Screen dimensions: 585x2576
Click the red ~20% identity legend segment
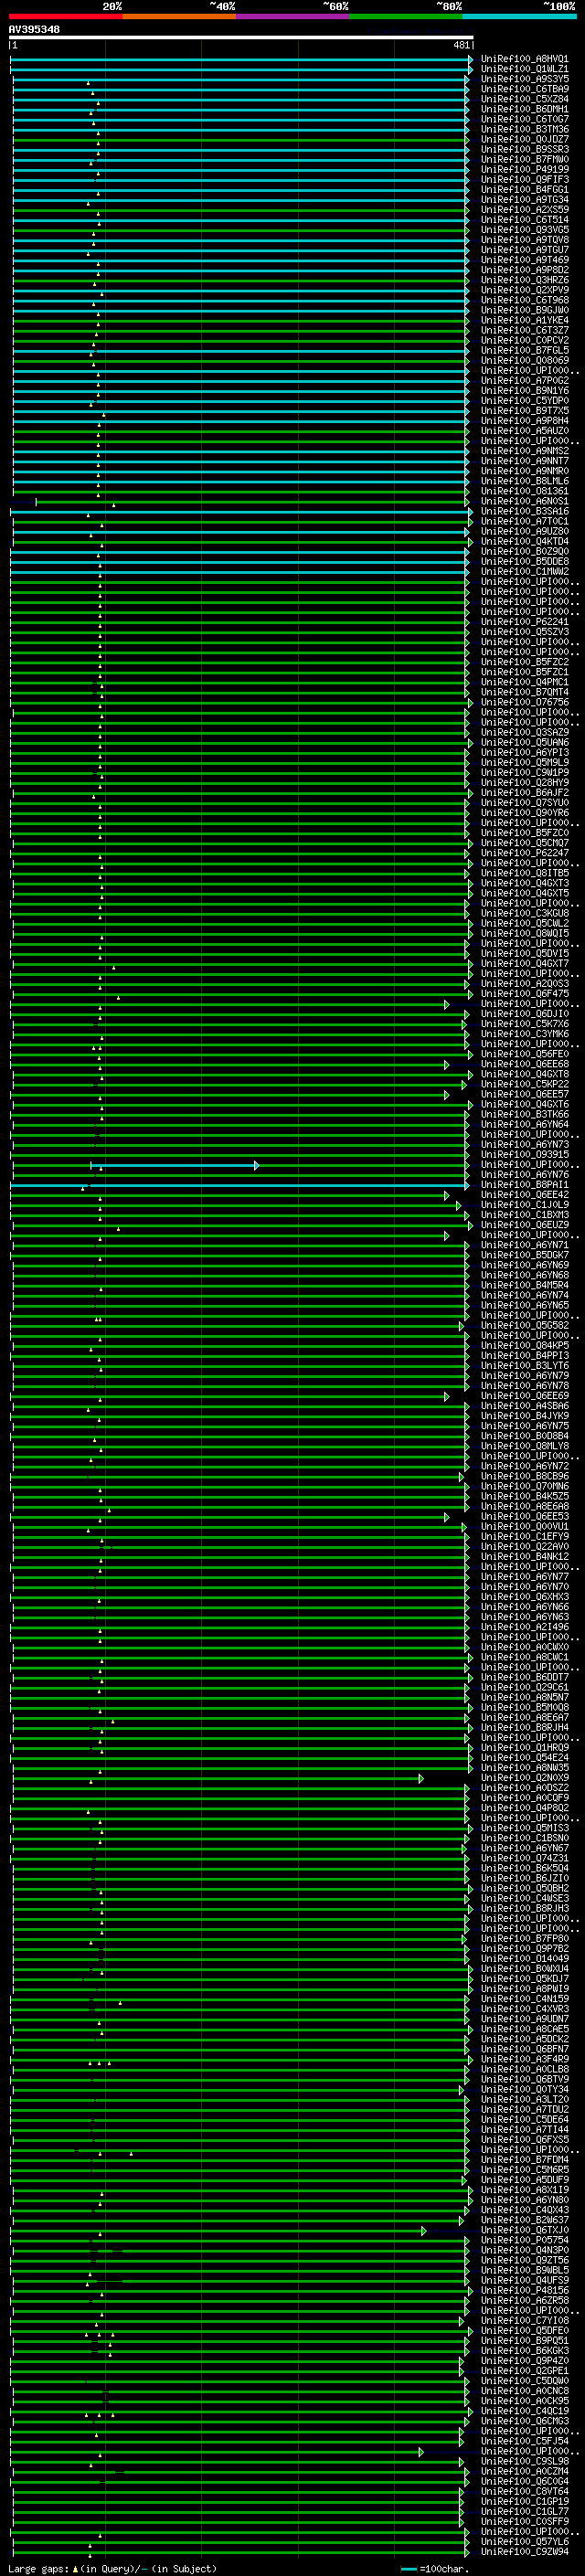pos(66,16)
